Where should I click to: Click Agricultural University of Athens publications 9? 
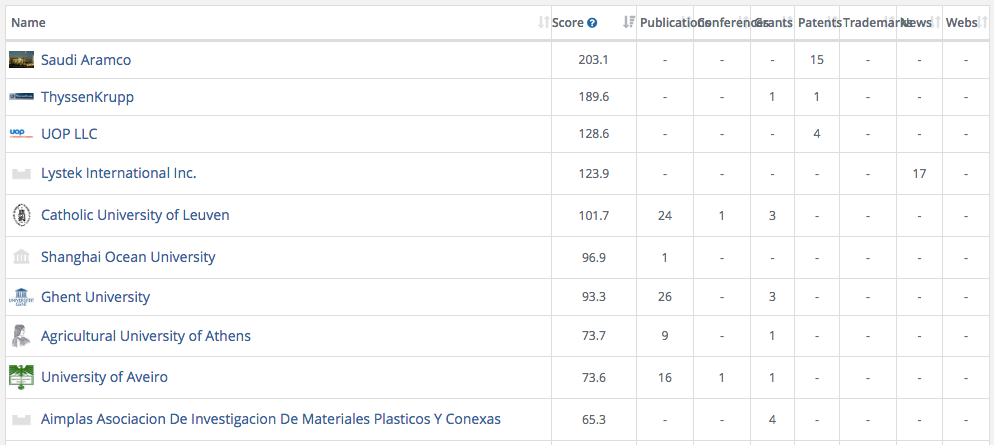[x=664, y=336]
